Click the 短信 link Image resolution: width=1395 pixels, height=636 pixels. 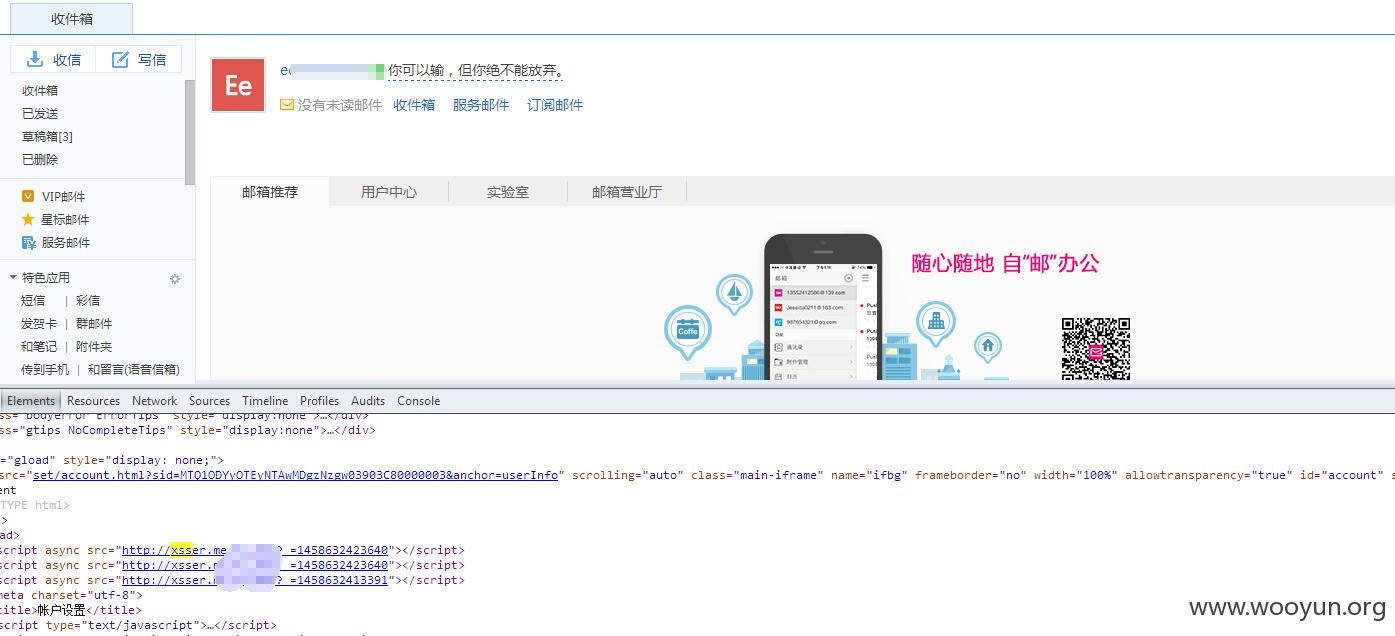click(33, 300)
